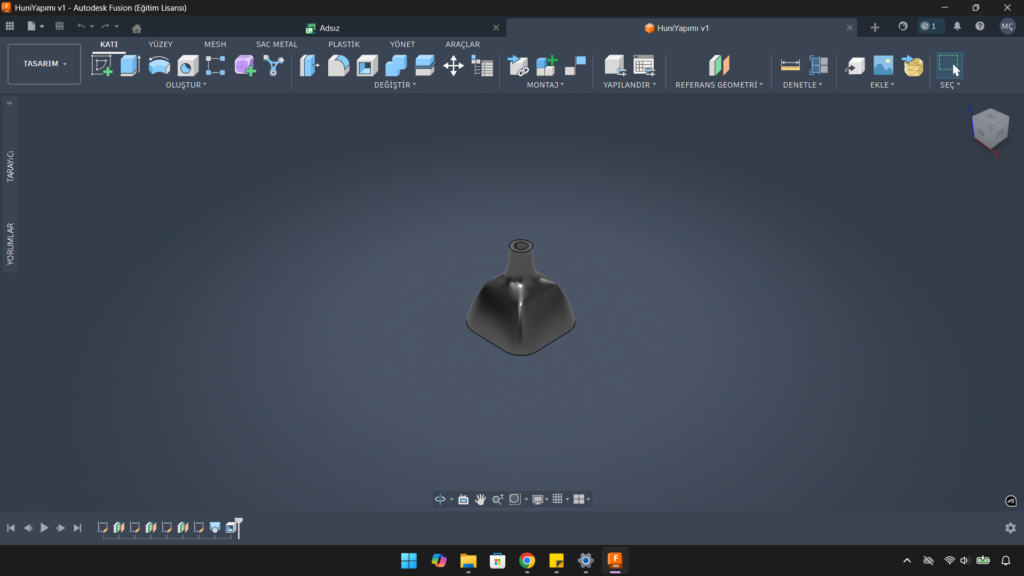Click the ViewCube in the corner
Viewport: 1024px width, 576px height.
coord(989,127)
